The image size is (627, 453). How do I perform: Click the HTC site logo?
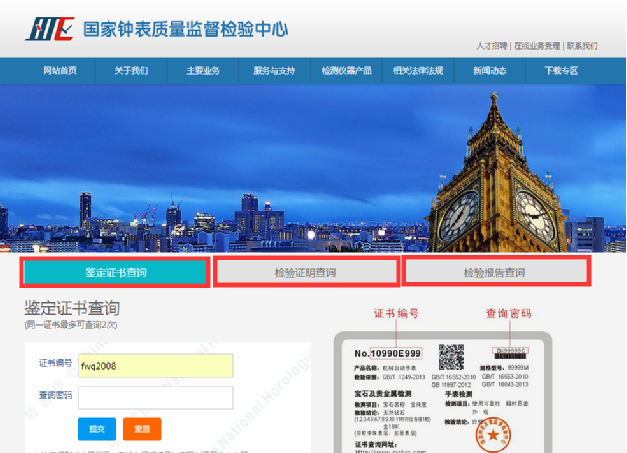click(x=50, y=28)
